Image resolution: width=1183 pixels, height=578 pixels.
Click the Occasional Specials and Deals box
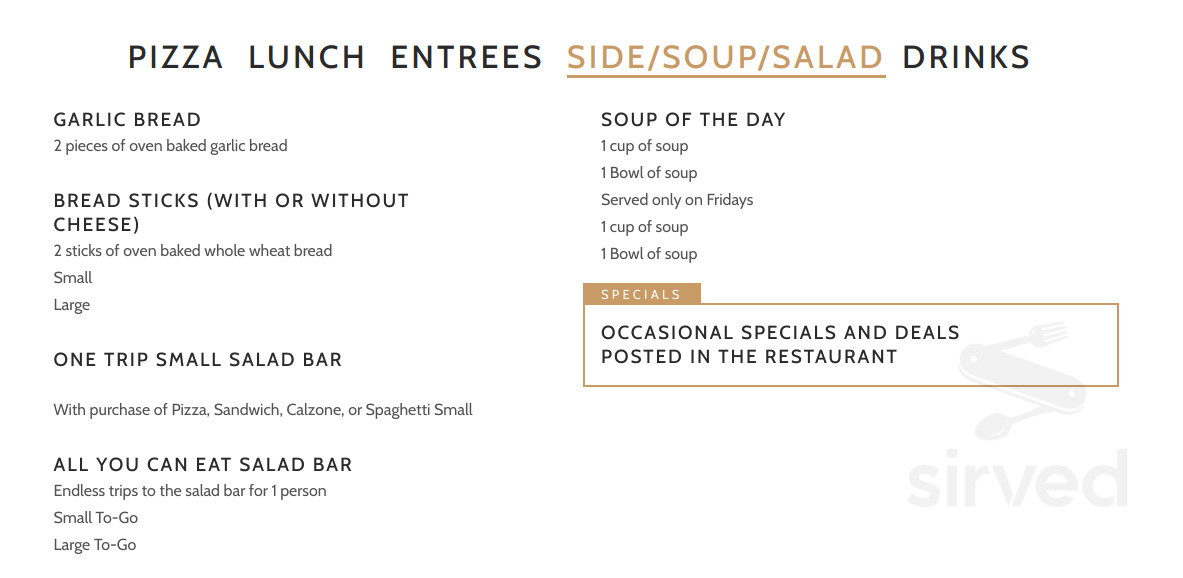point(851,345)
